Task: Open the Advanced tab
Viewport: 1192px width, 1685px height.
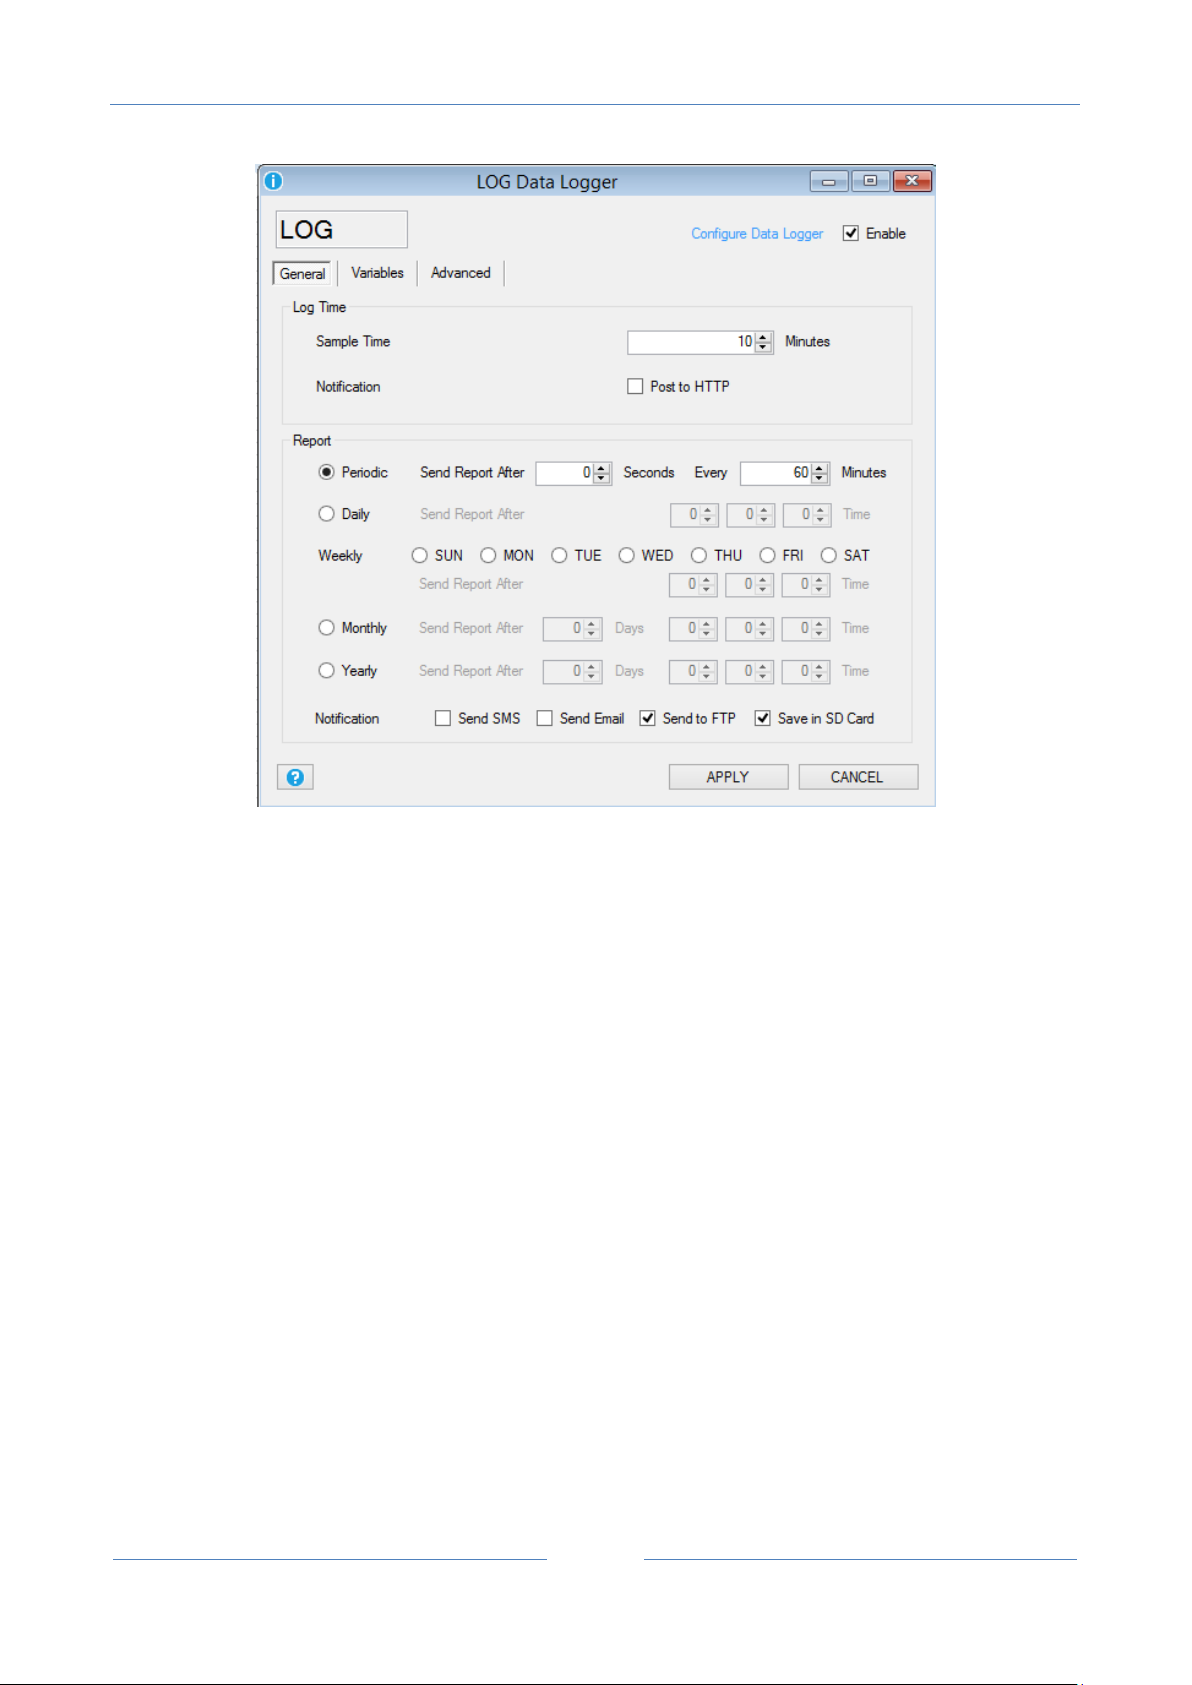Action: (461, 273)
